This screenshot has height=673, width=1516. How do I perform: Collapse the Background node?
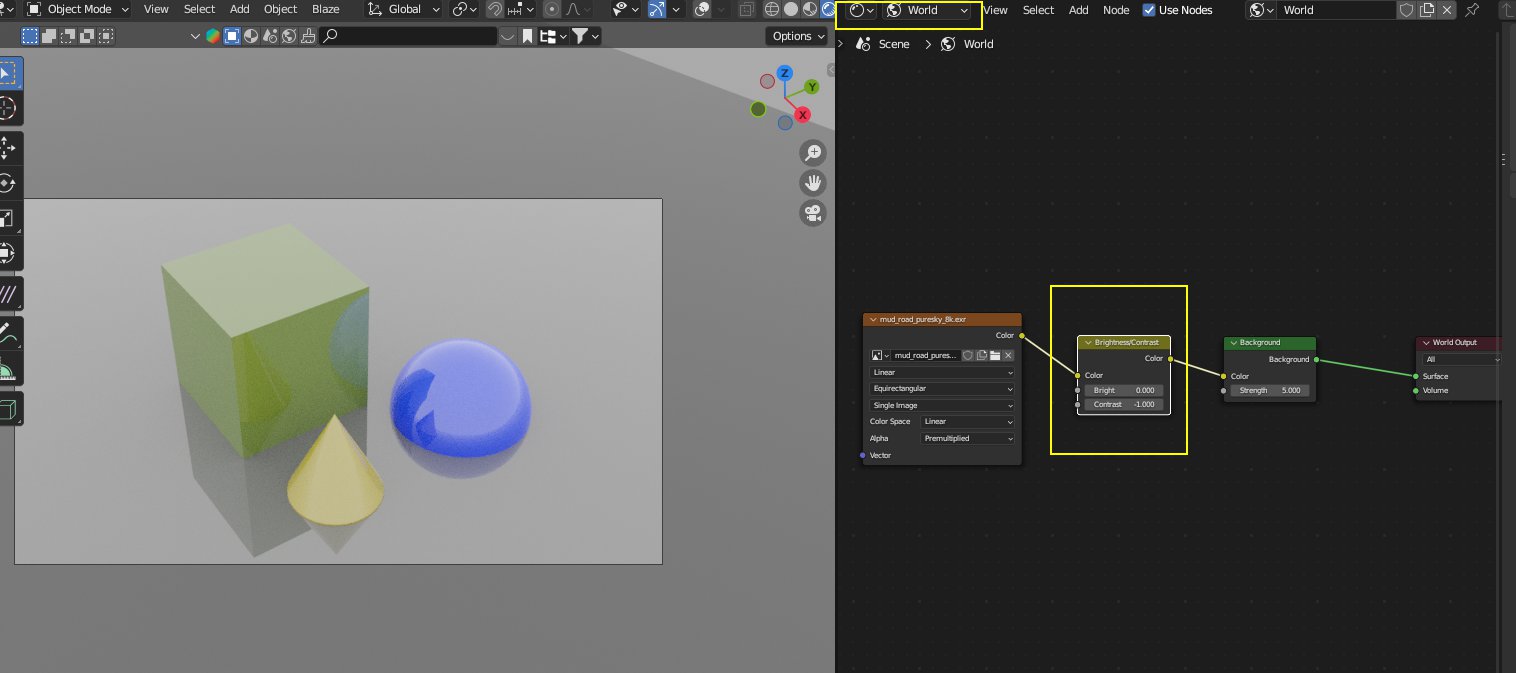point(1233,343)
